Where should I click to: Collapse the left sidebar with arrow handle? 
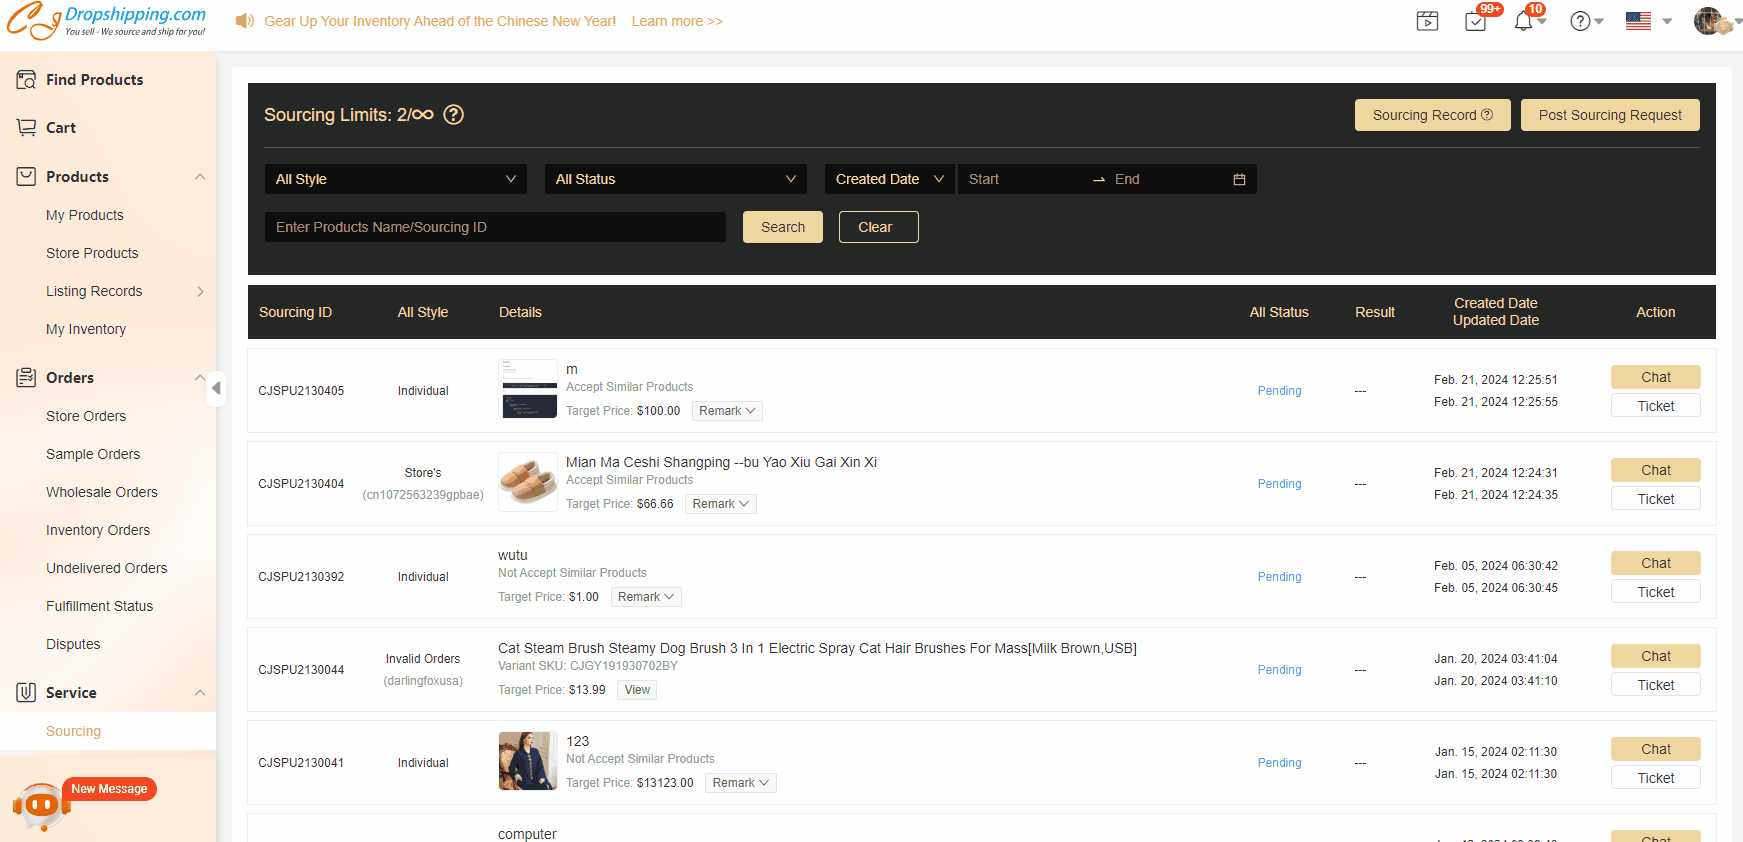216,388
